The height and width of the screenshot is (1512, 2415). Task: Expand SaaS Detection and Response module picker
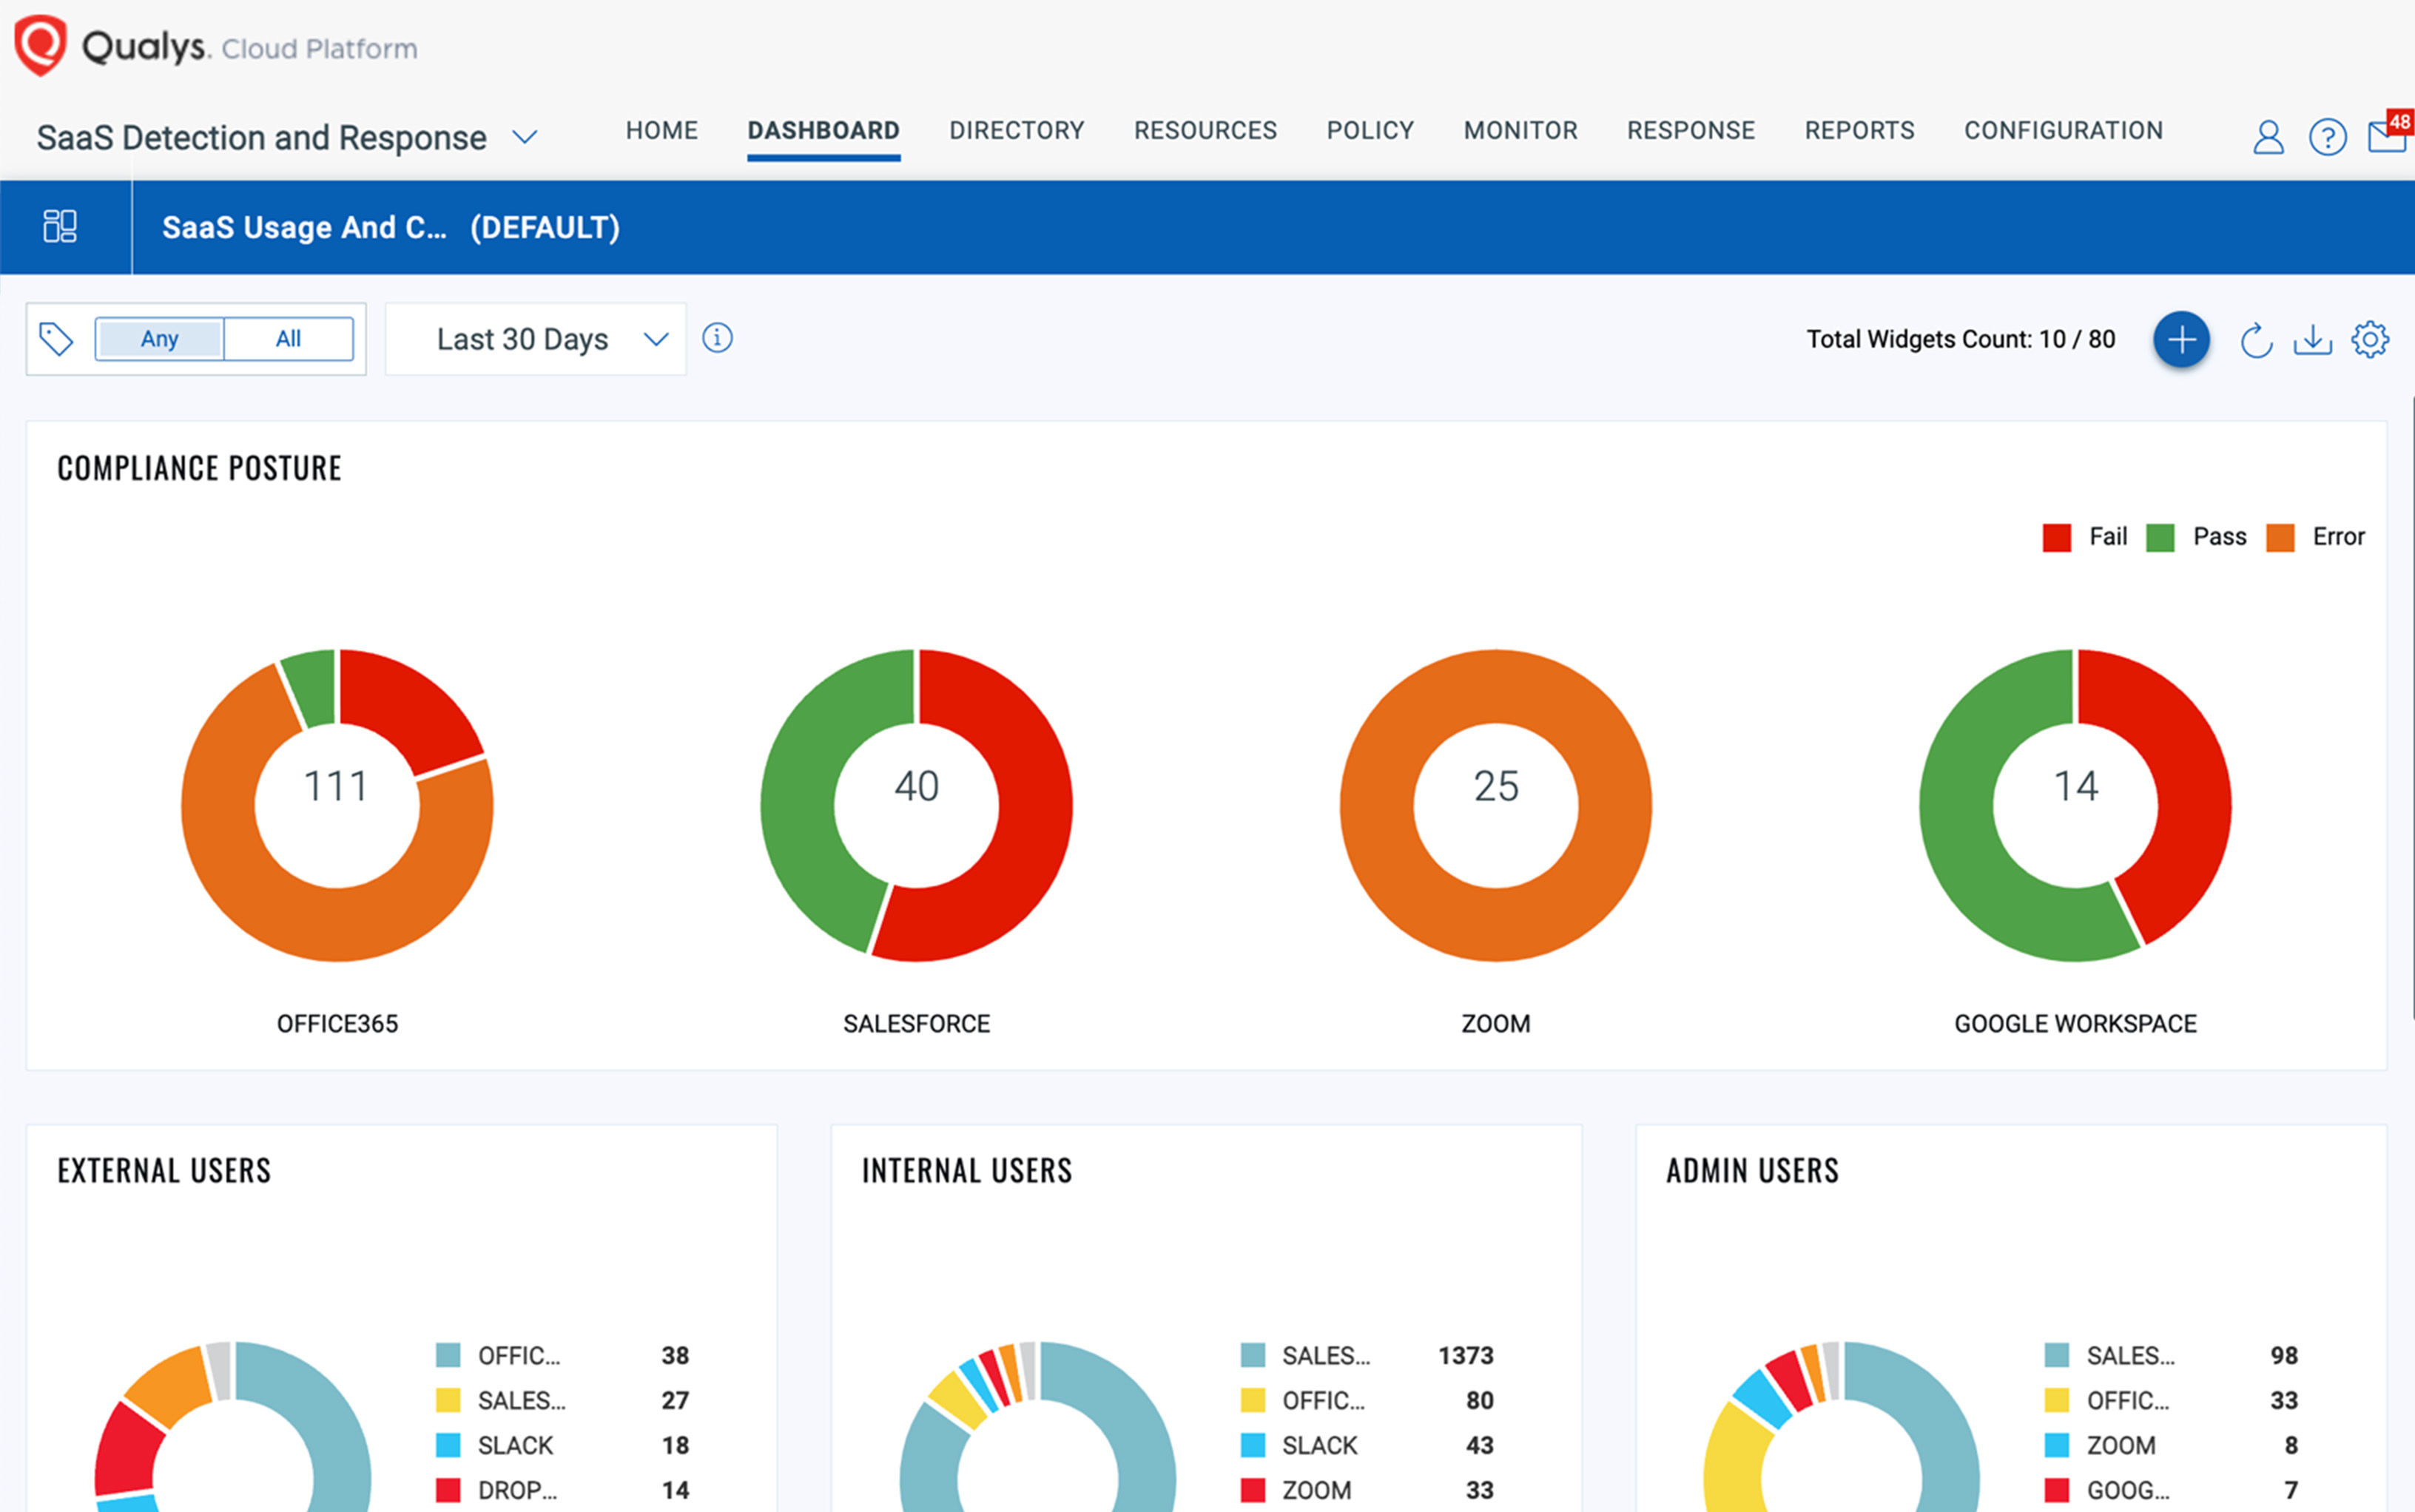point(525,137)
